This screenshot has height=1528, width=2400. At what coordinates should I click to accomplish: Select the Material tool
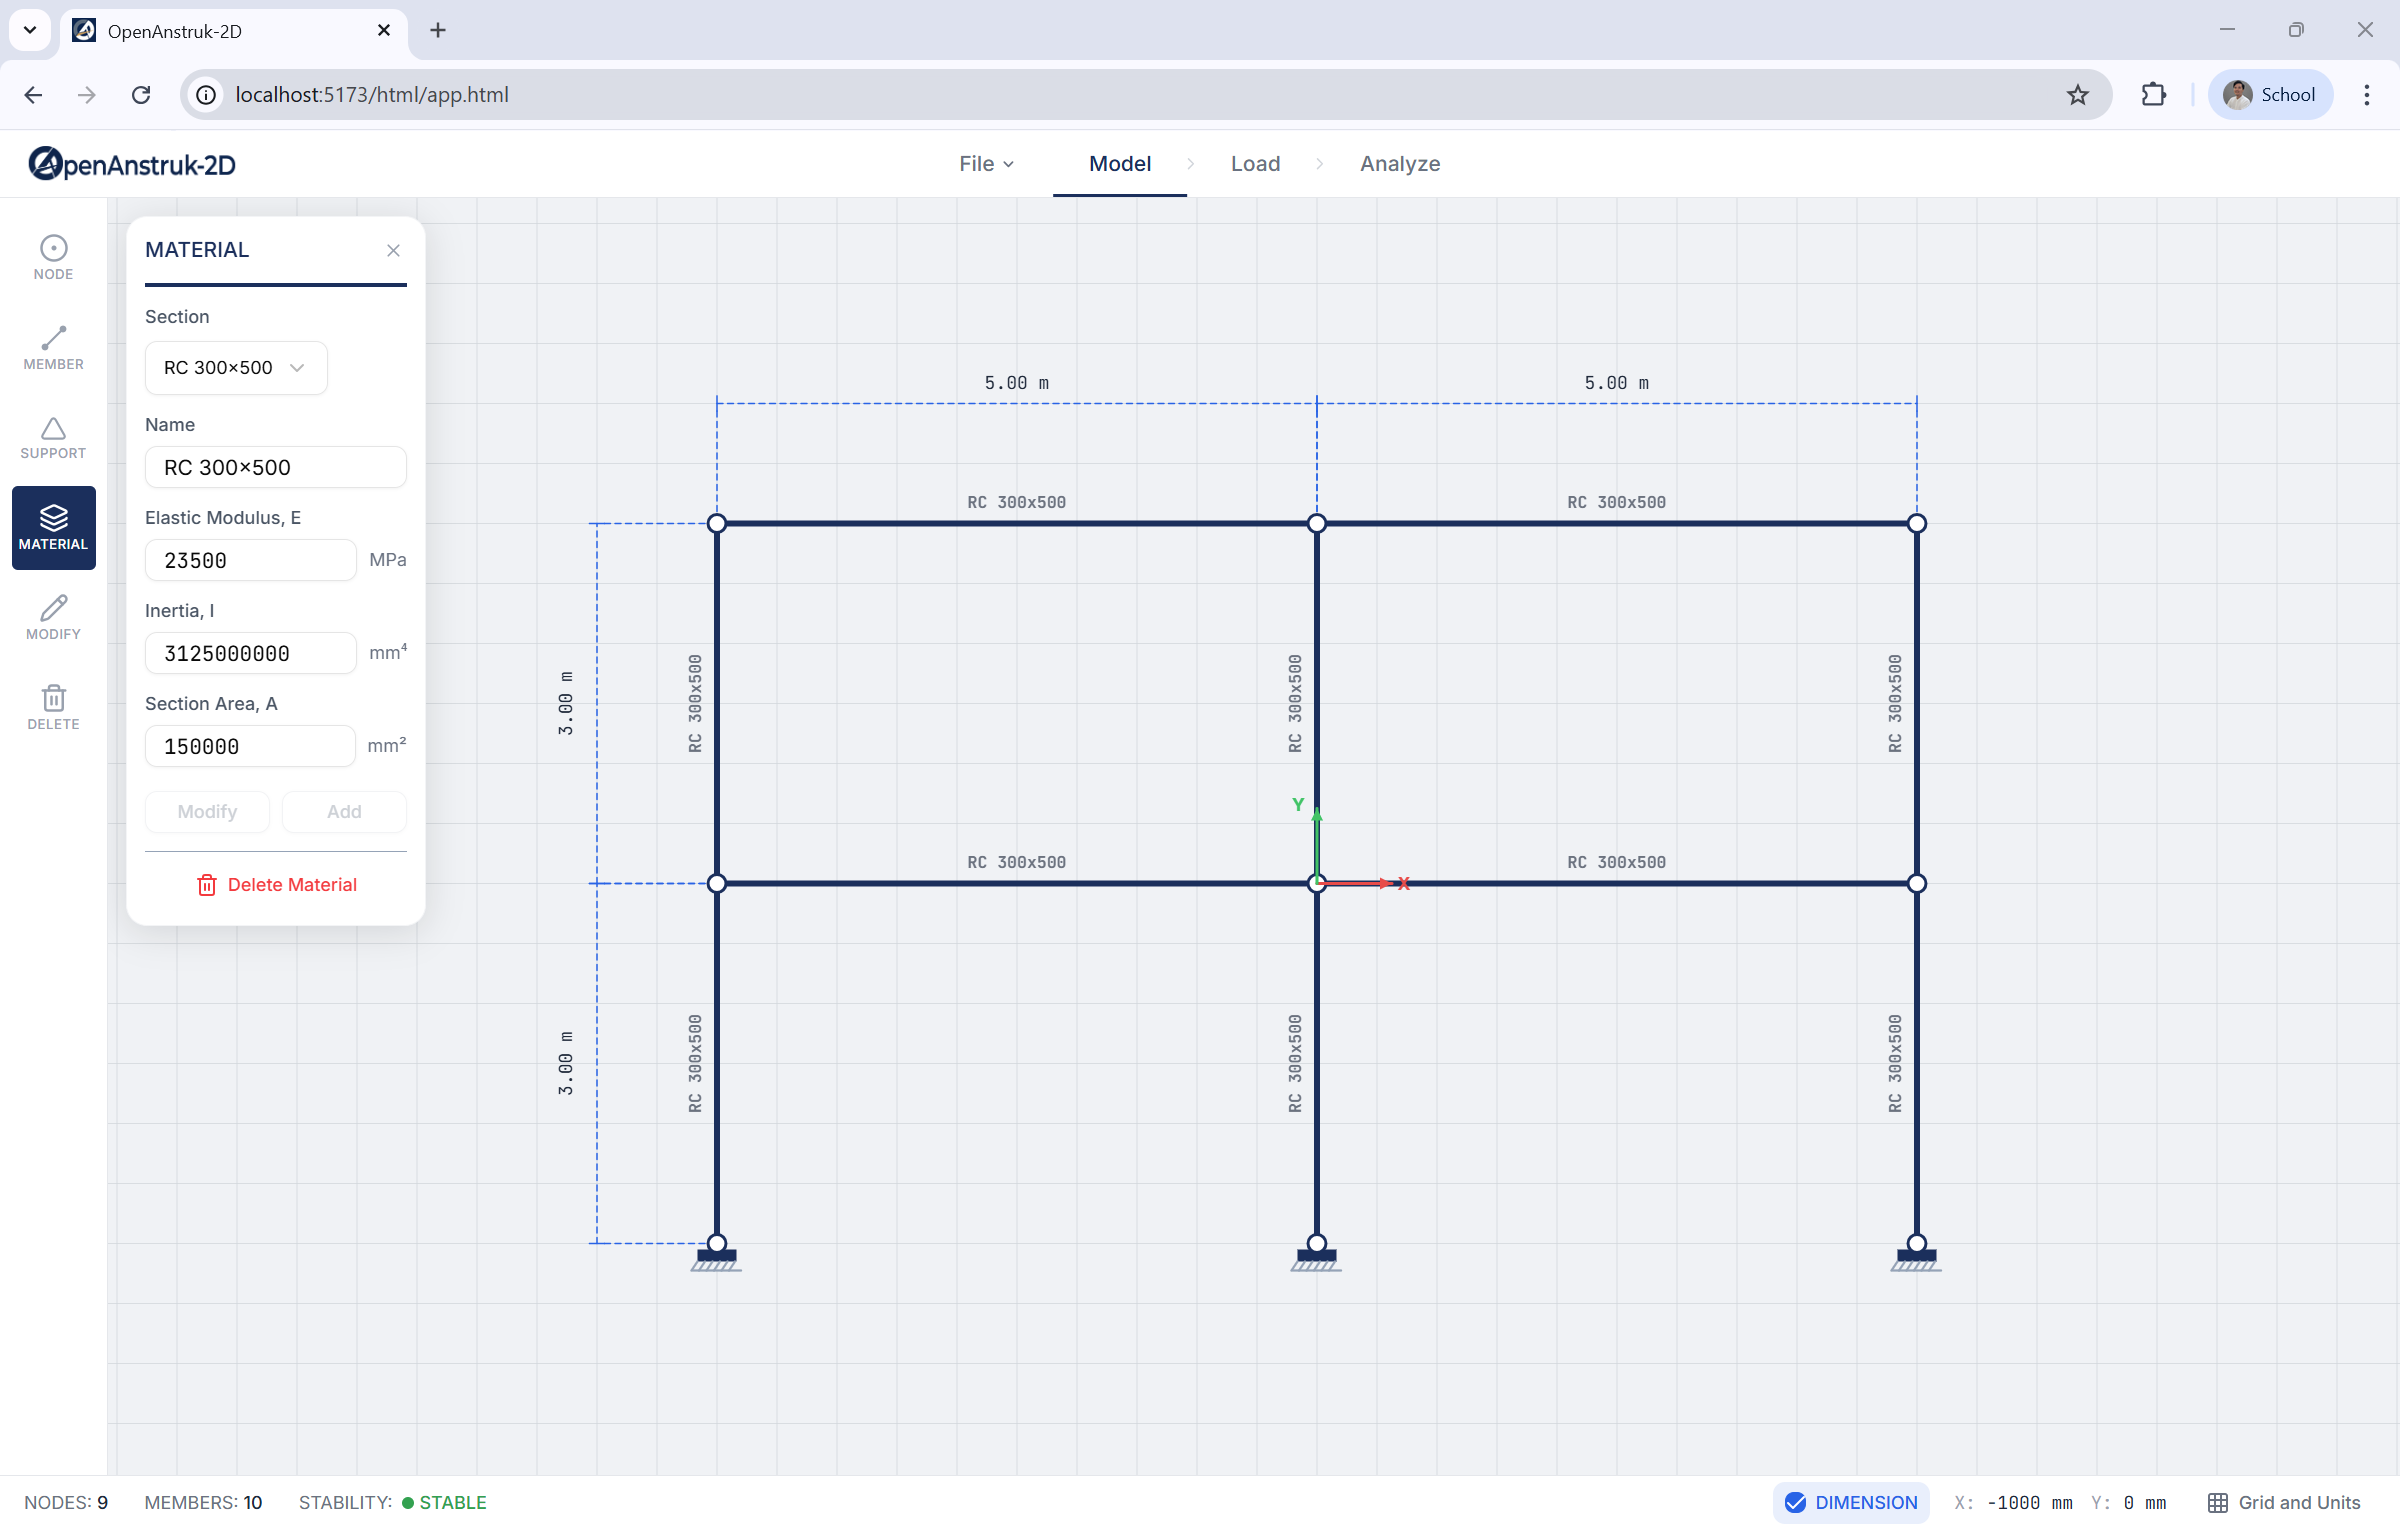coord(53,528)
